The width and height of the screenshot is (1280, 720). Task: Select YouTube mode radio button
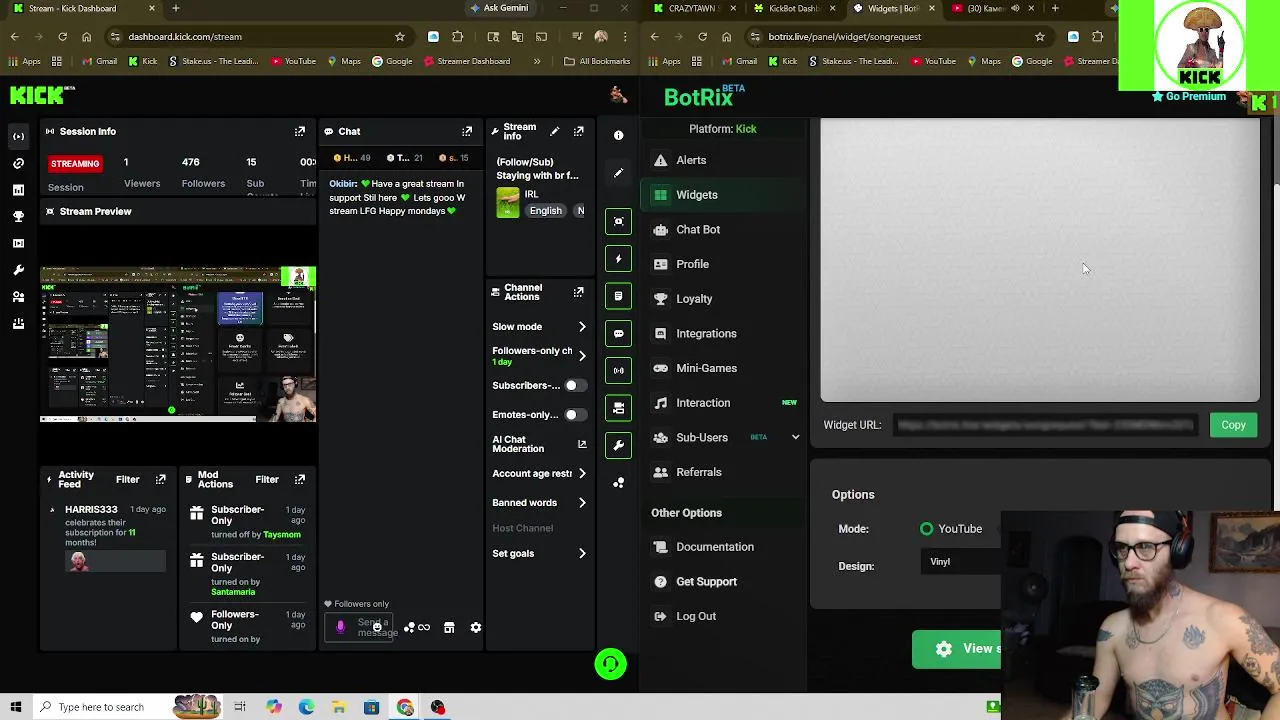[927, 529]
